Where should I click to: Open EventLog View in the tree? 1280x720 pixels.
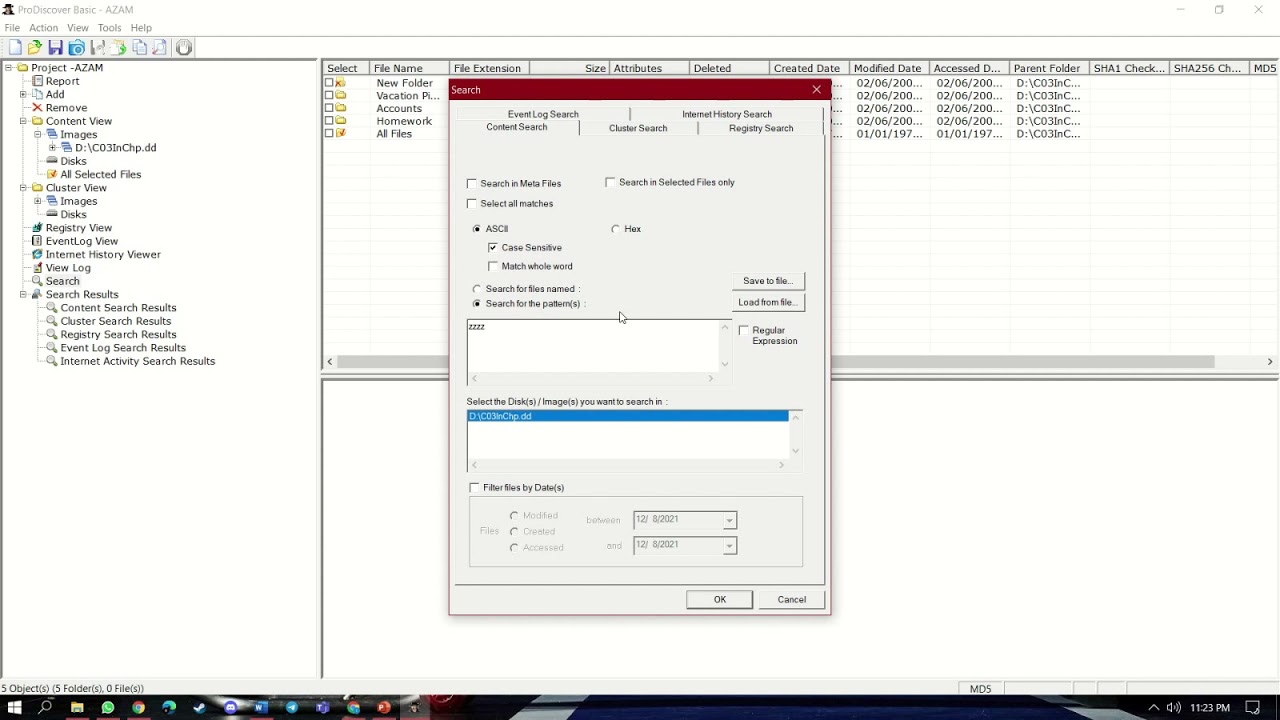point(81,241)
